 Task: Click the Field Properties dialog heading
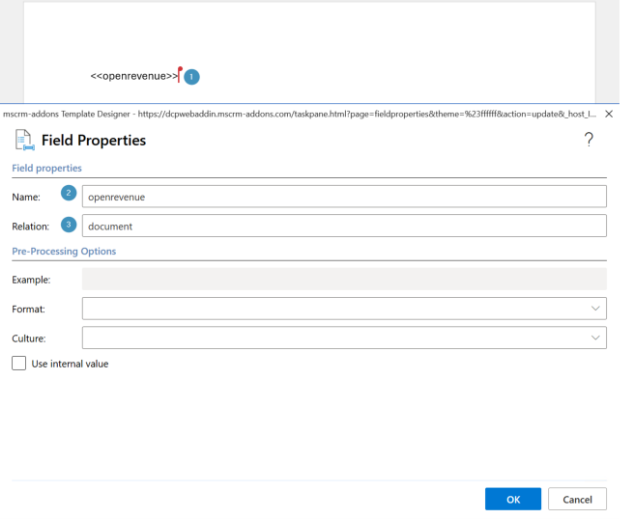point(93,141)
